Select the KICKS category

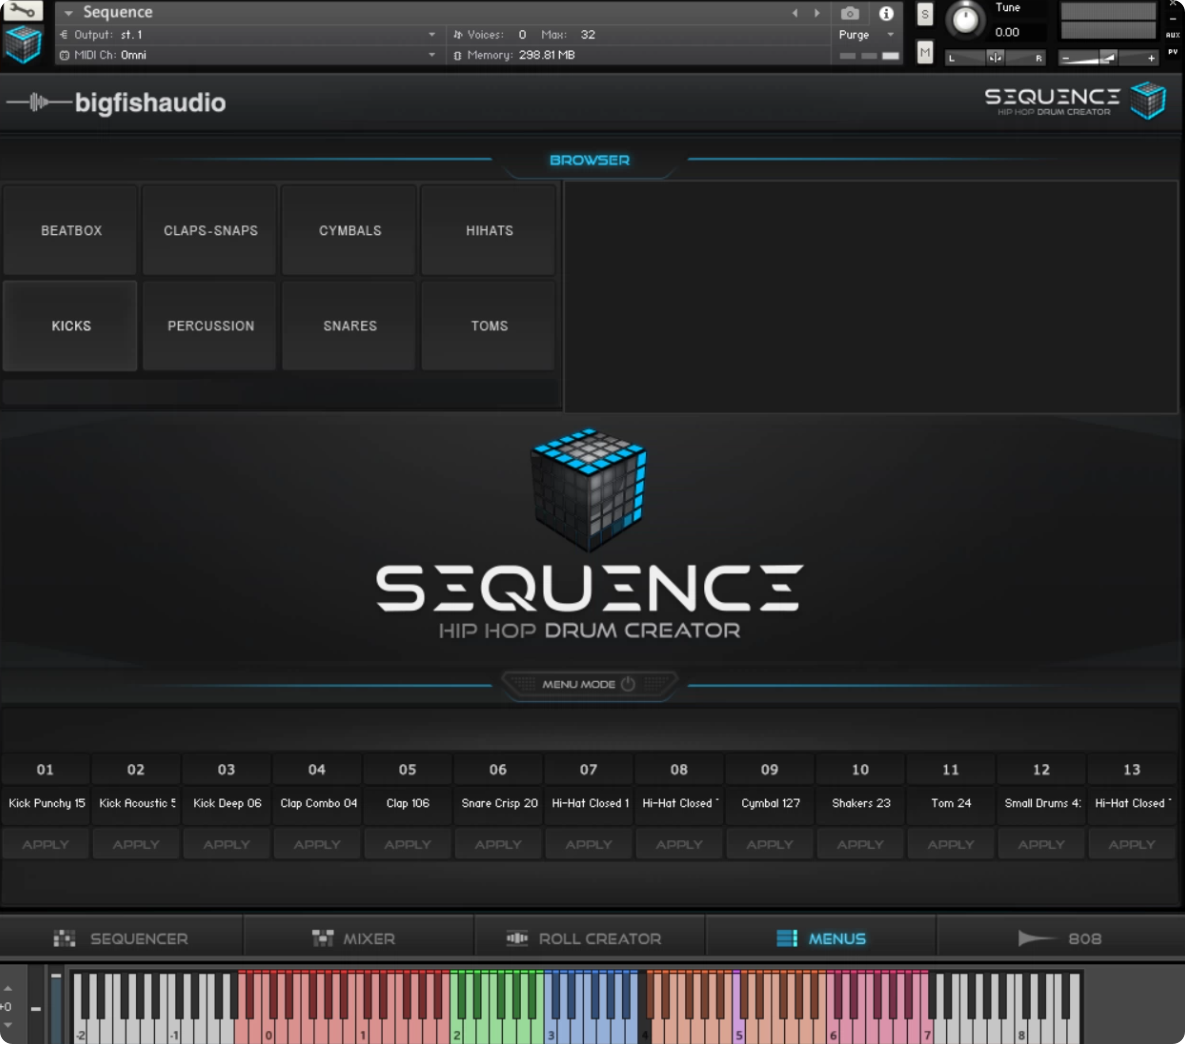click(x=71, y=326)
